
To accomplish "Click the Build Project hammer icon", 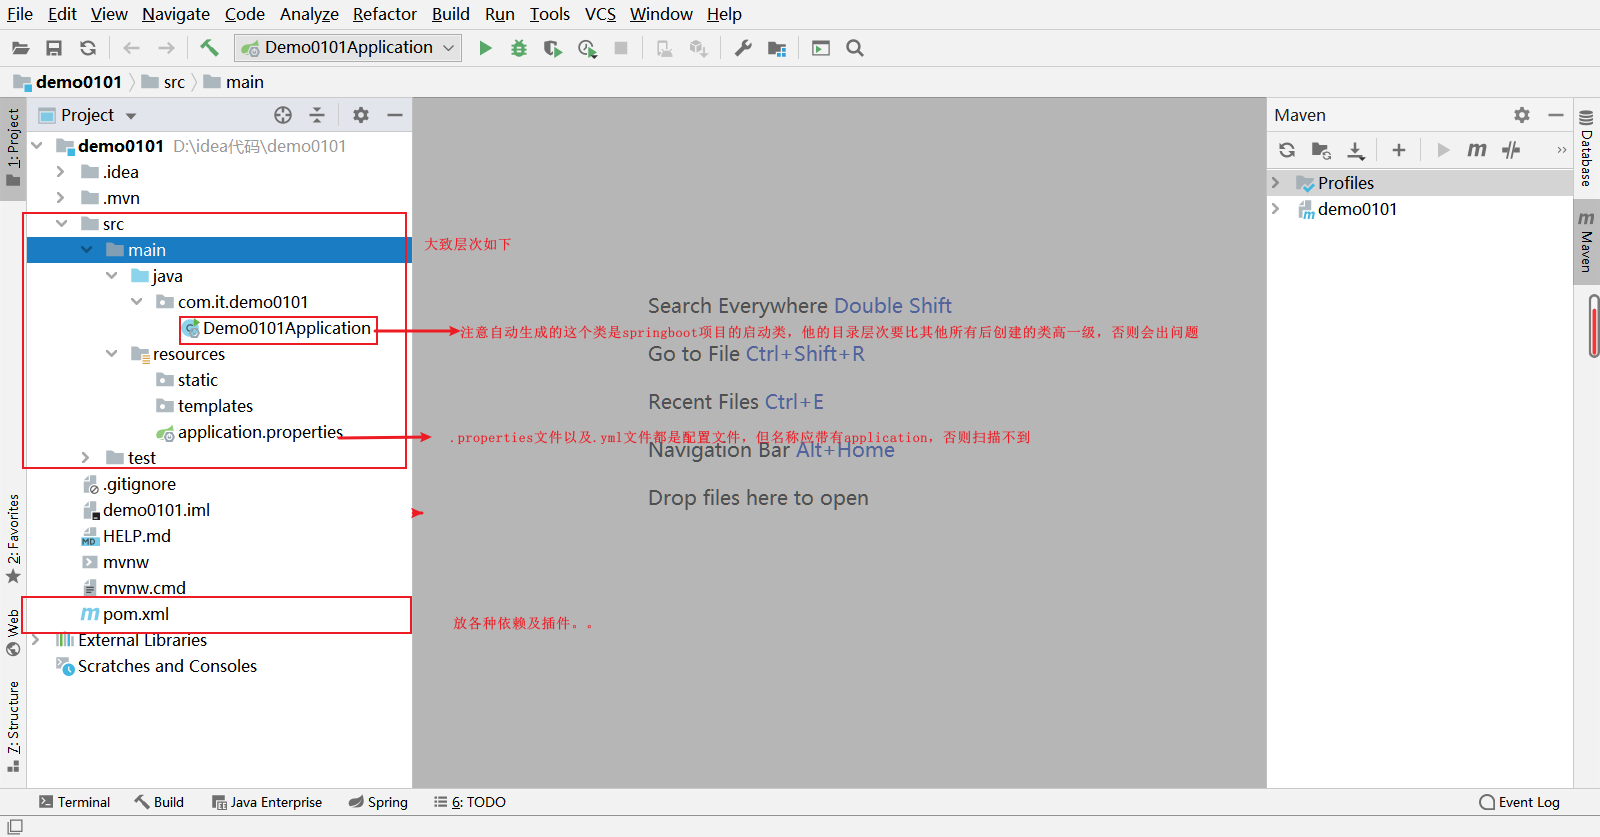I will pos(209,47).
